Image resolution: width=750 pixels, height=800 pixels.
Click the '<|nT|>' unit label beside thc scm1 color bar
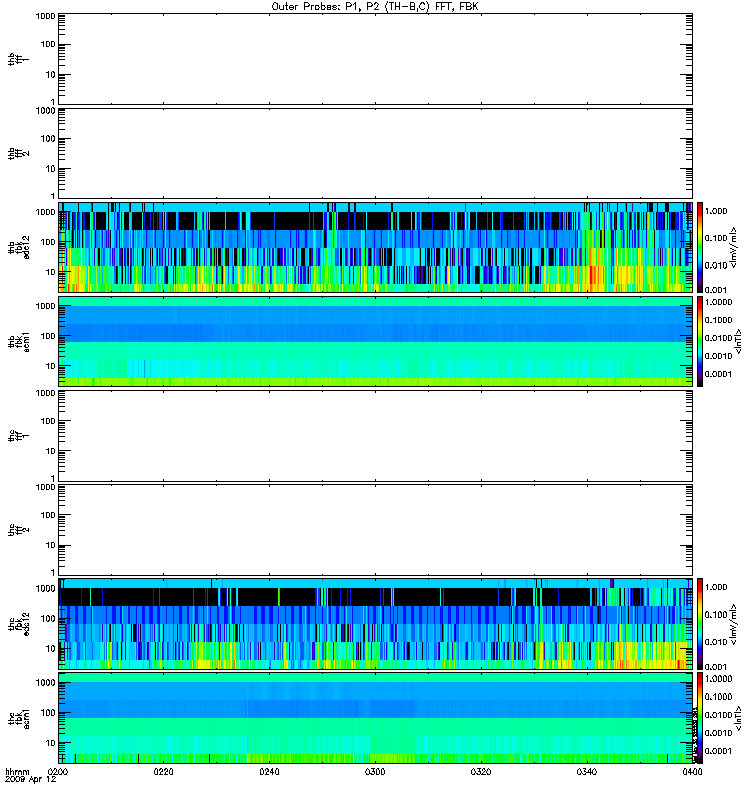tap(738, 718)
